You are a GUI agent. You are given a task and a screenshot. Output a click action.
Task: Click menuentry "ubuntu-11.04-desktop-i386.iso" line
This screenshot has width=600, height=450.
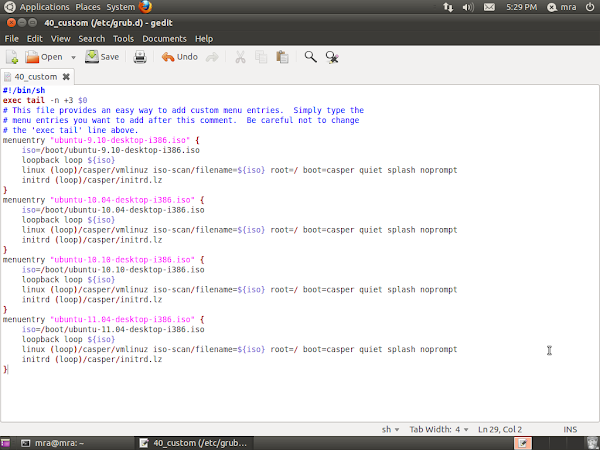tap(103, 319)
